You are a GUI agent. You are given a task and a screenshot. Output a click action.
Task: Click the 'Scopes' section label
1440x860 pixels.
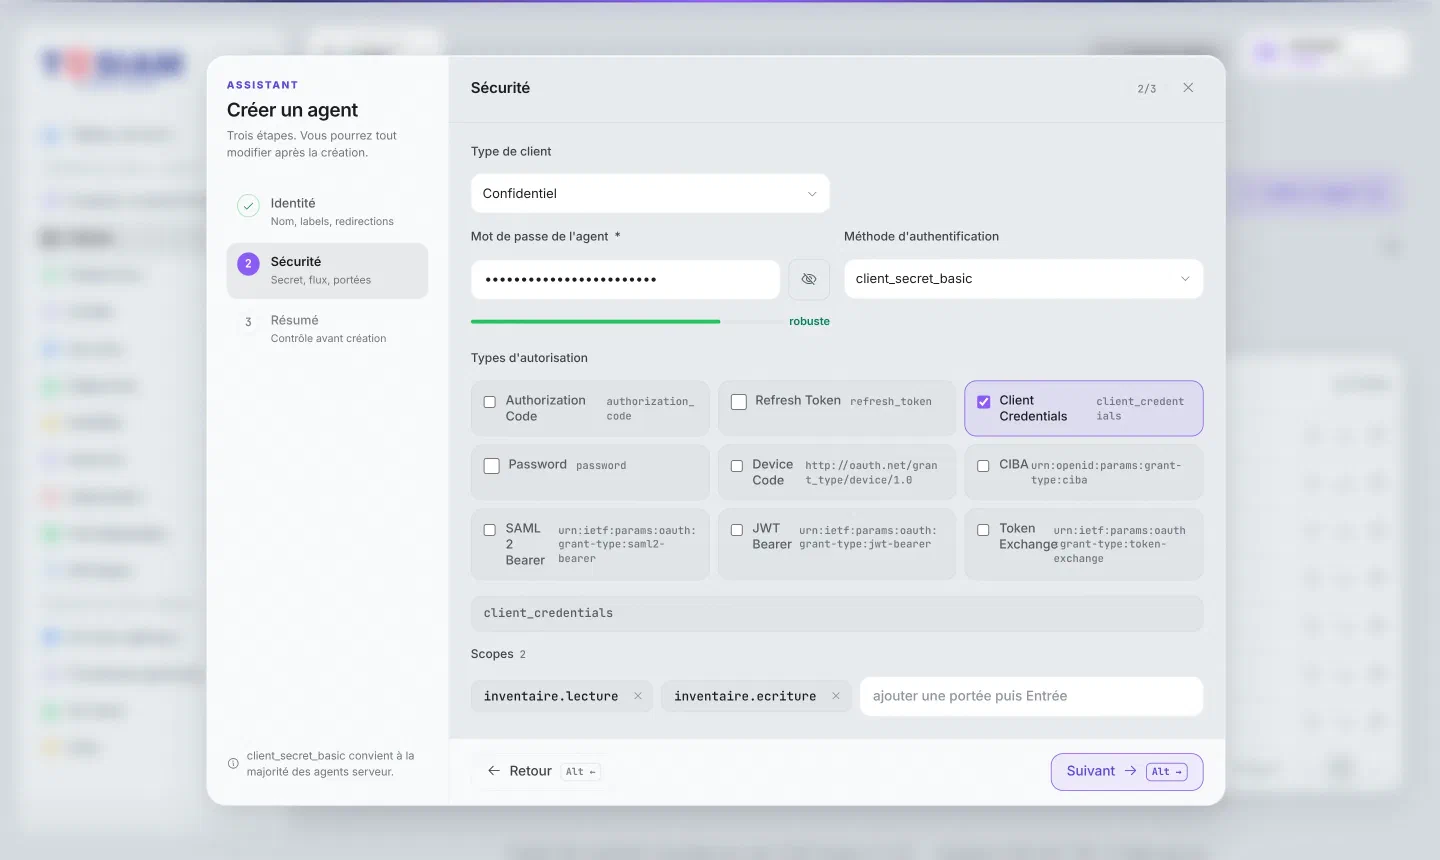click(492, 654)
